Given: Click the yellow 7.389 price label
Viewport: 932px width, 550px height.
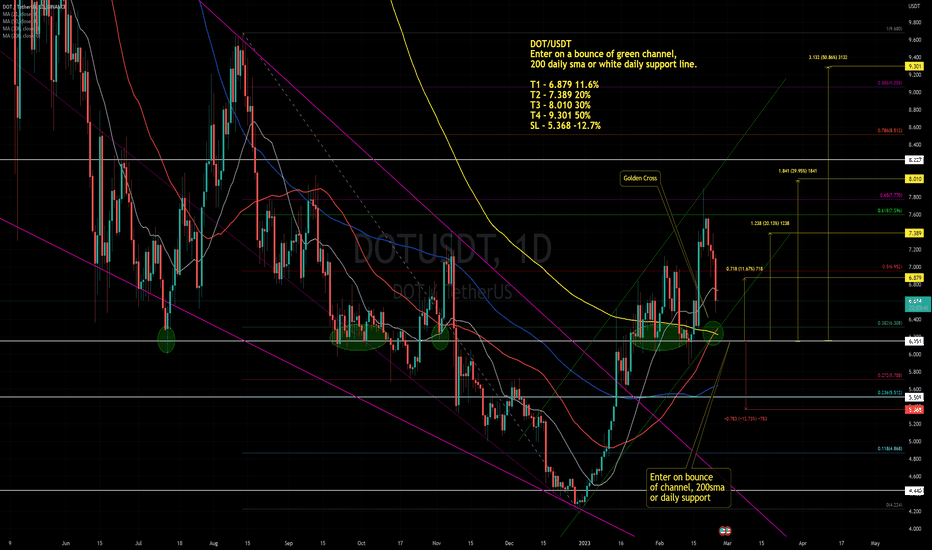Looking at the screenshot, I should [914, 234].
